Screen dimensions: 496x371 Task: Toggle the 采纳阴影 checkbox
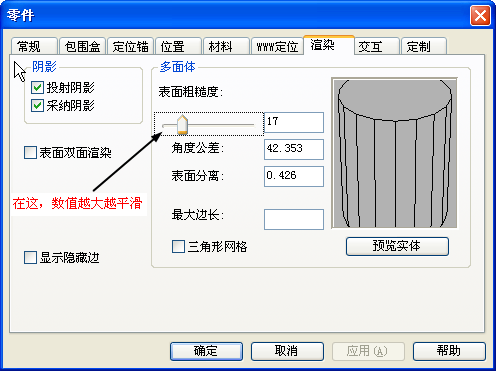[x=37, y=106]
